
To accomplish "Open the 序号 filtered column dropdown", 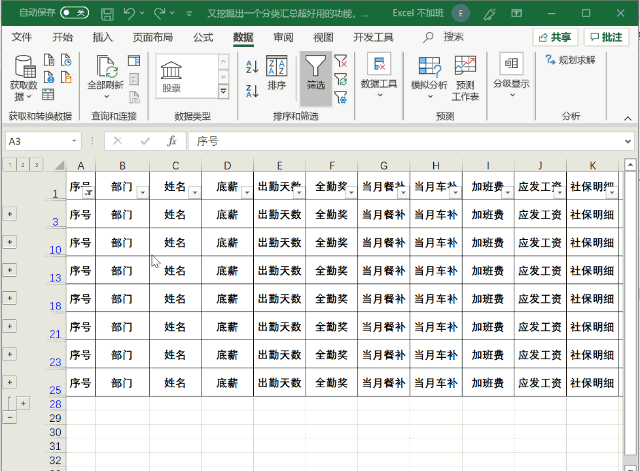I will coord(89,192).
